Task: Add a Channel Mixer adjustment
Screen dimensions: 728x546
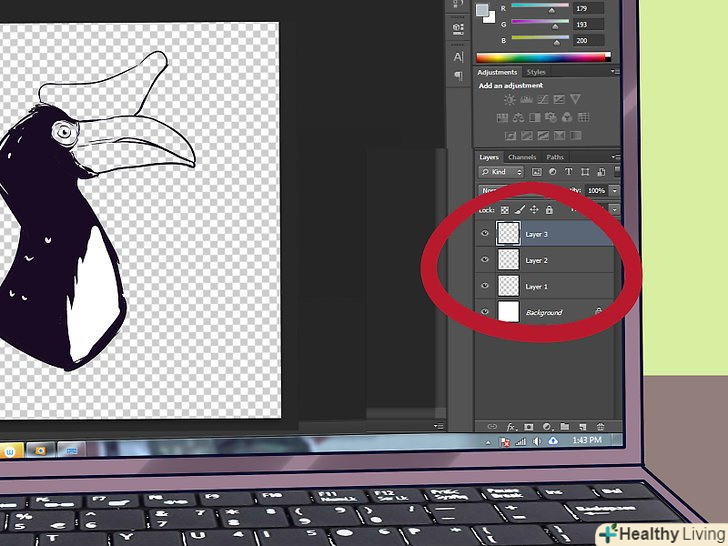Action: 567,117
